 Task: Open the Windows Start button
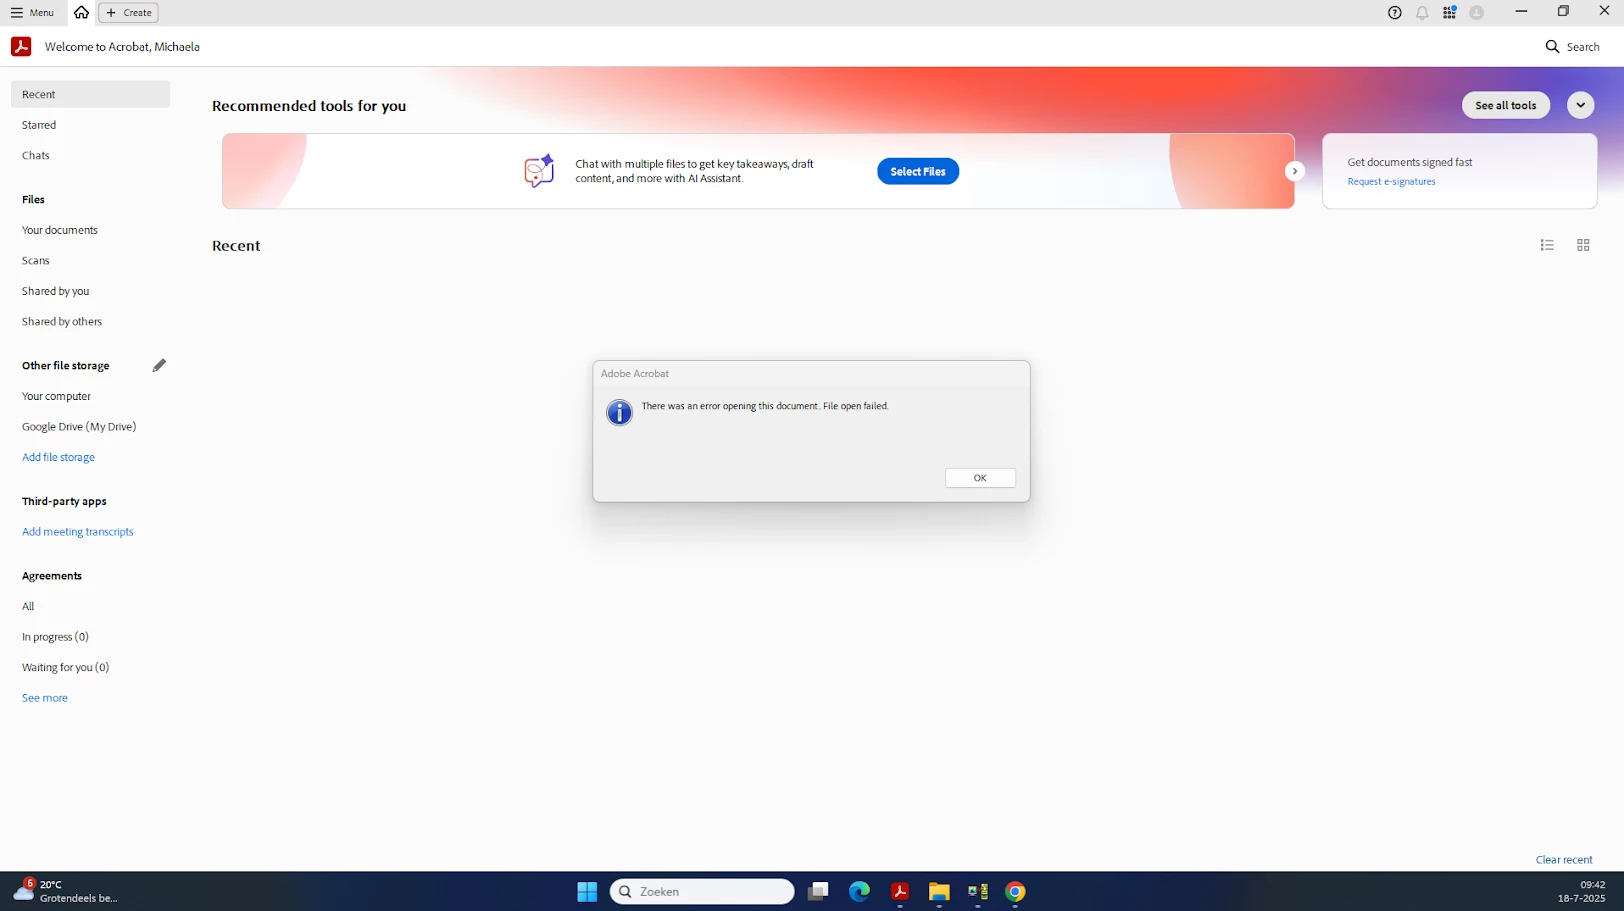point(587,892)
